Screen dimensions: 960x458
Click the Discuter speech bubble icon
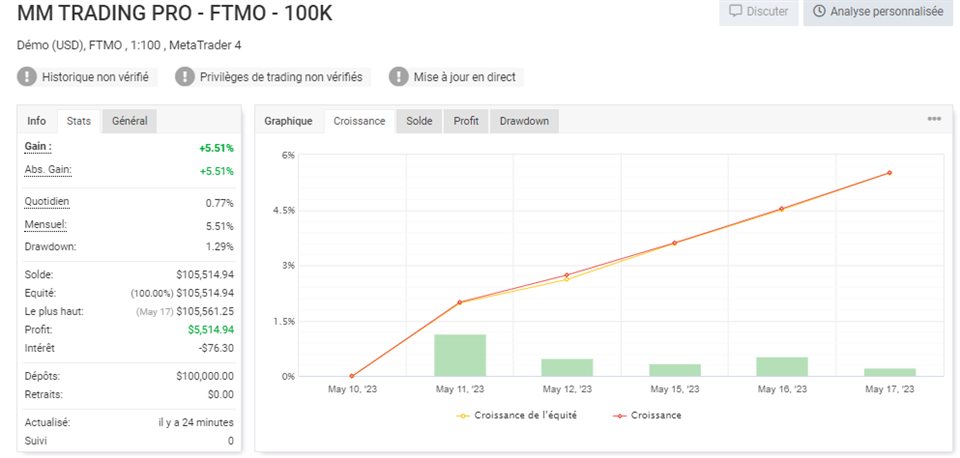735,12
